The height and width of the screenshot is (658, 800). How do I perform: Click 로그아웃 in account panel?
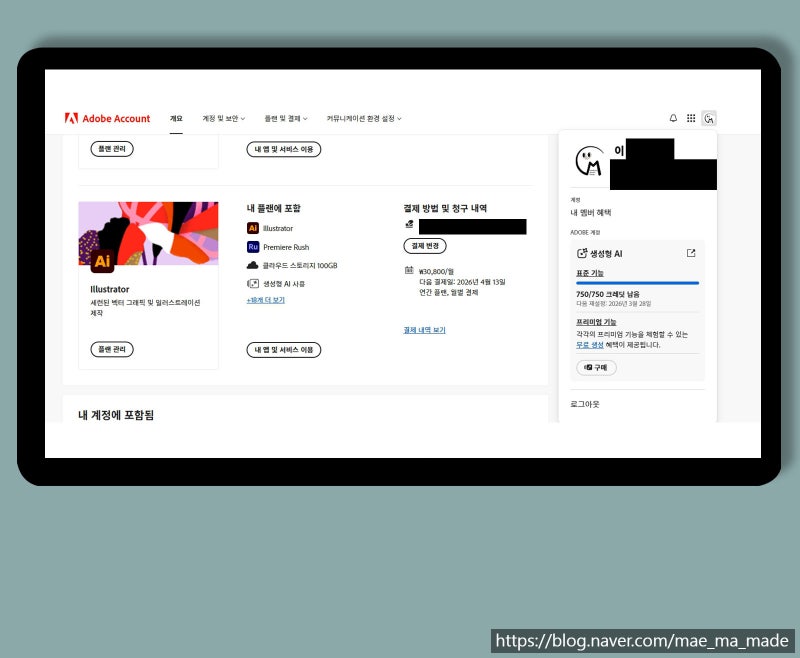[x=585, y=404]
